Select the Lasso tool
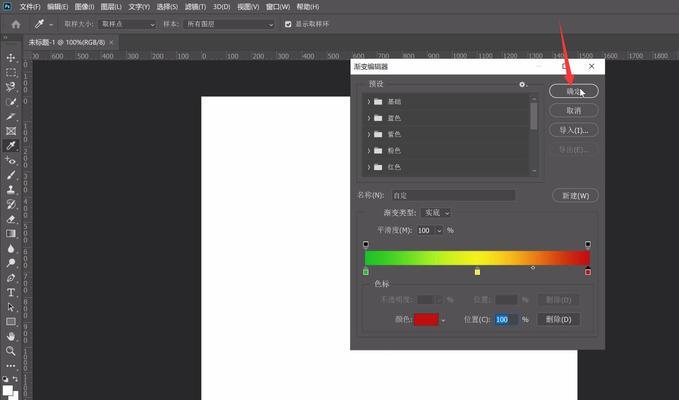This screenshot has height=400, width=679. (x=11, y=87)
